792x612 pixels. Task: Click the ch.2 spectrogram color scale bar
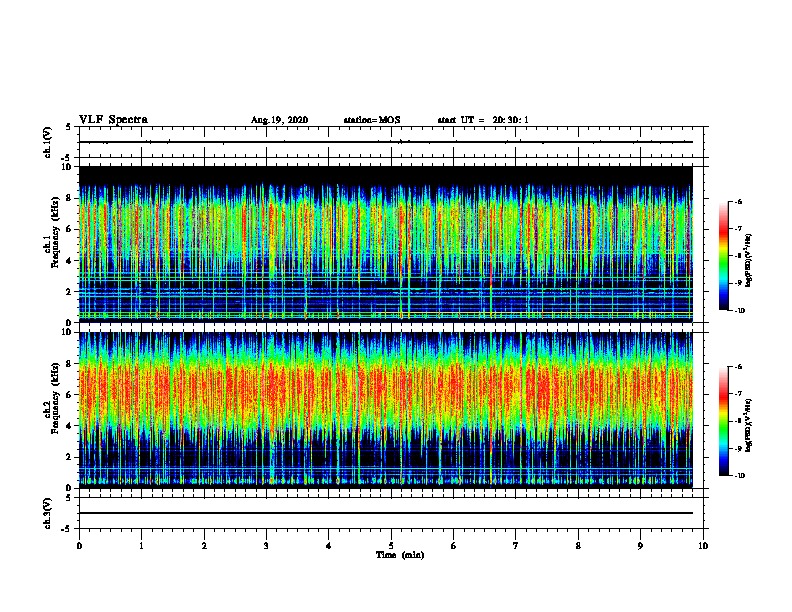724,421
